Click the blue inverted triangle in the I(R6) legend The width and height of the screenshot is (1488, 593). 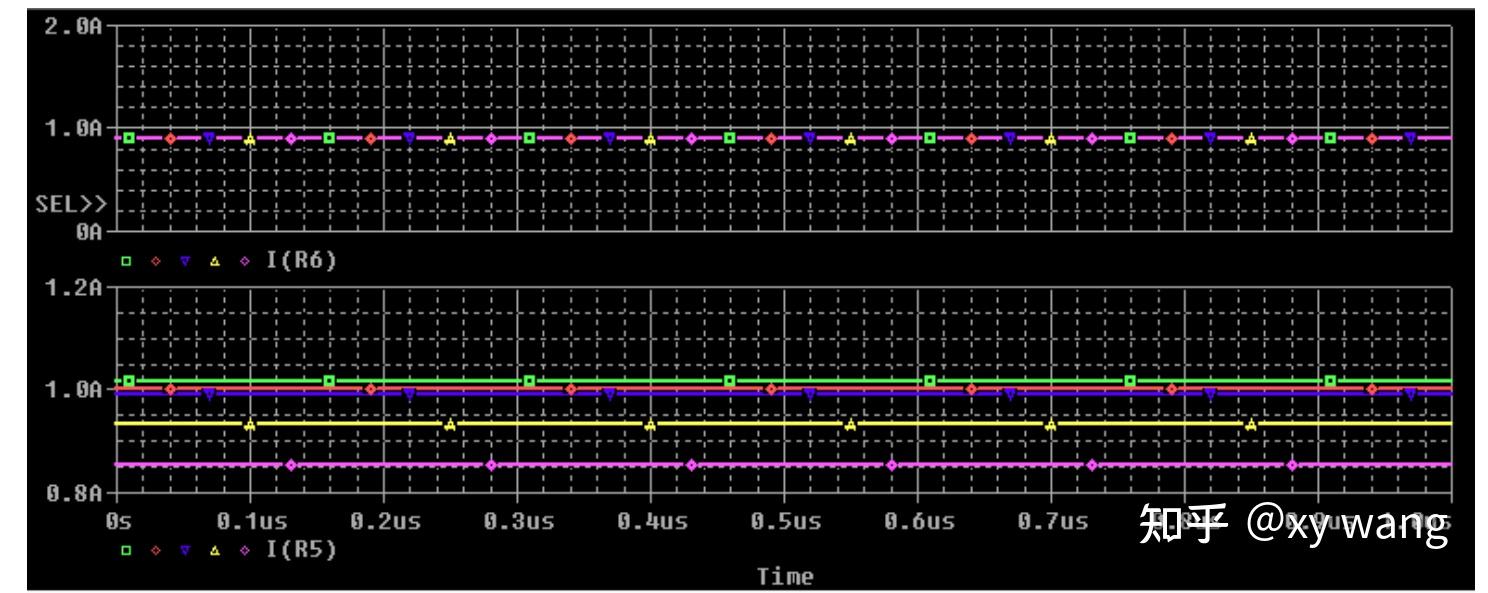click(x=185, y=261)
